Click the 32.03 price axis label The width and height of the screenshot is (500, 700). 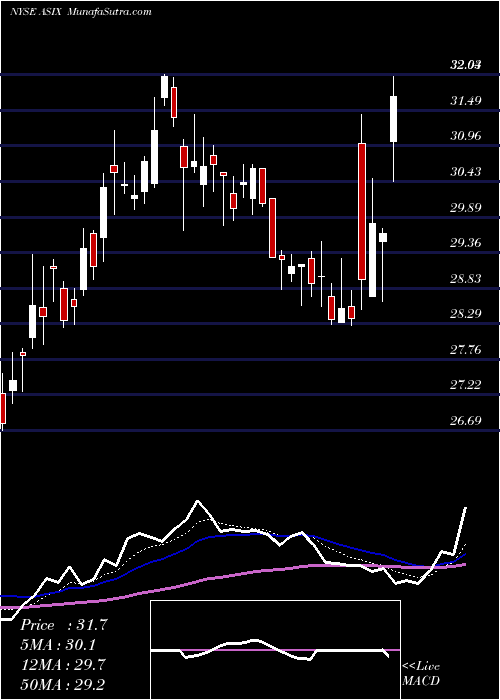[466, 65]
